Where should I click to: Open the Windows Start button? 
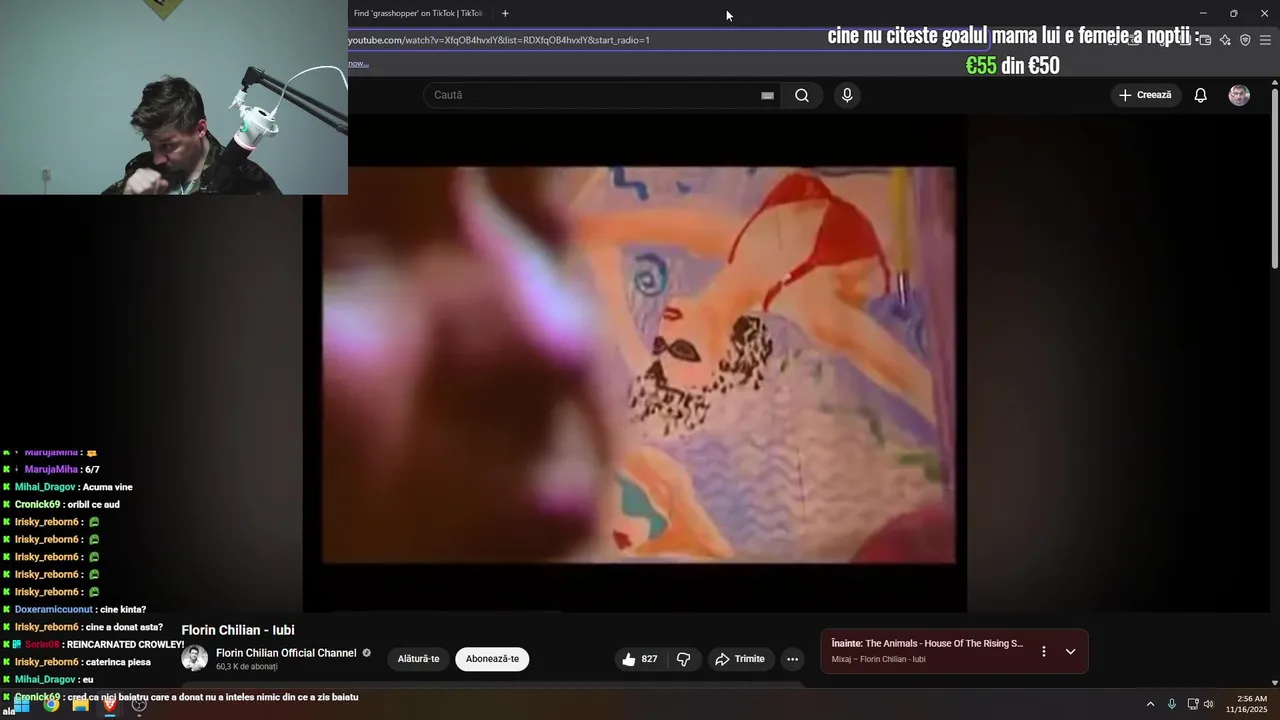click(x=21, y=704)
